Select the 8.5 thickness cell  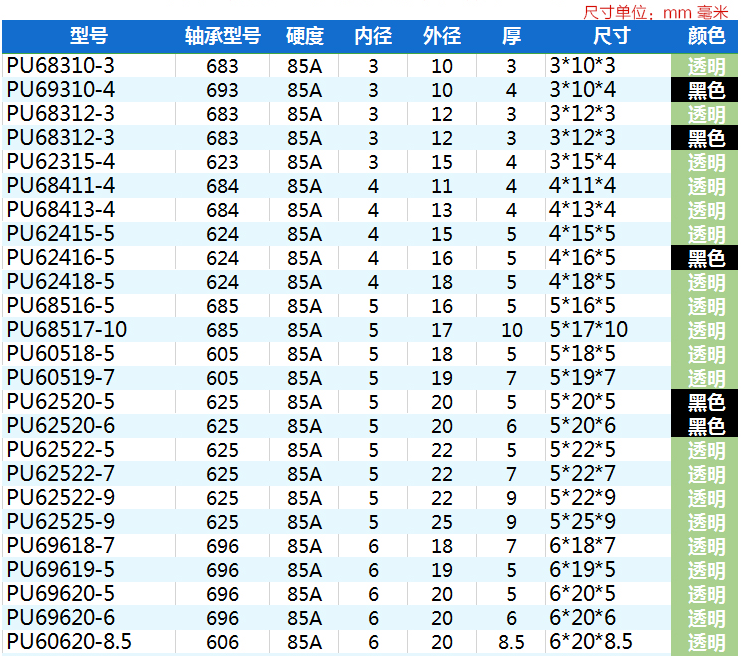[x=511, y=642]
